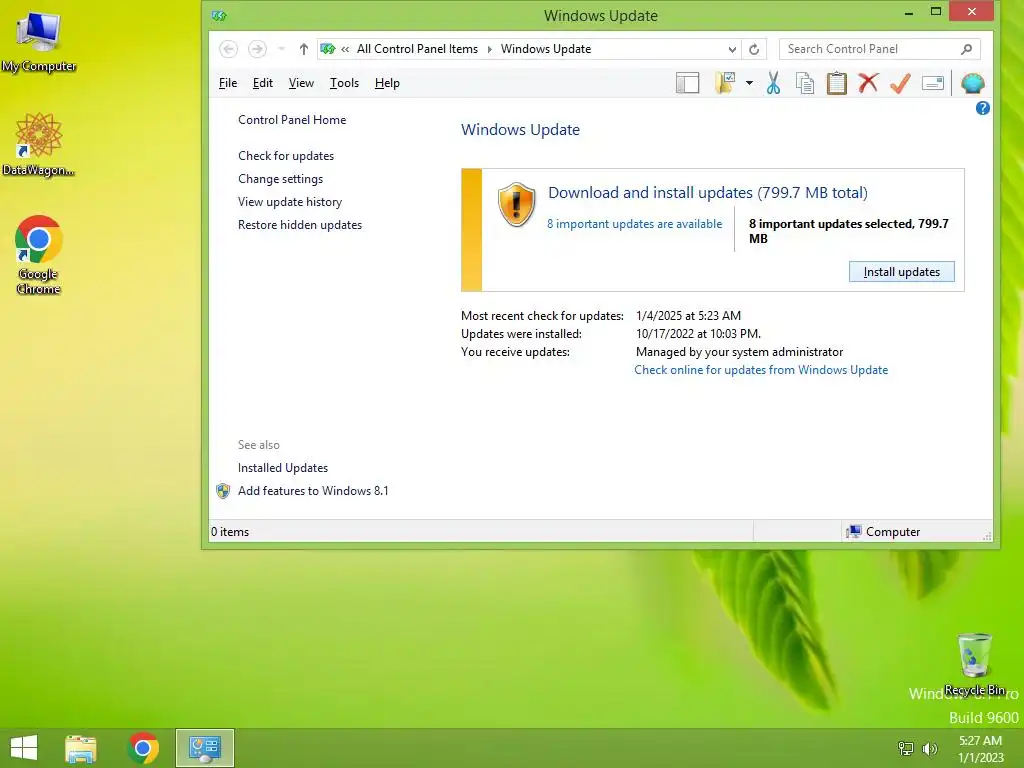The width and height of the screenshot is (1024, 768).
Task: Click the taskbar clock
Action: tap(980, 748)
